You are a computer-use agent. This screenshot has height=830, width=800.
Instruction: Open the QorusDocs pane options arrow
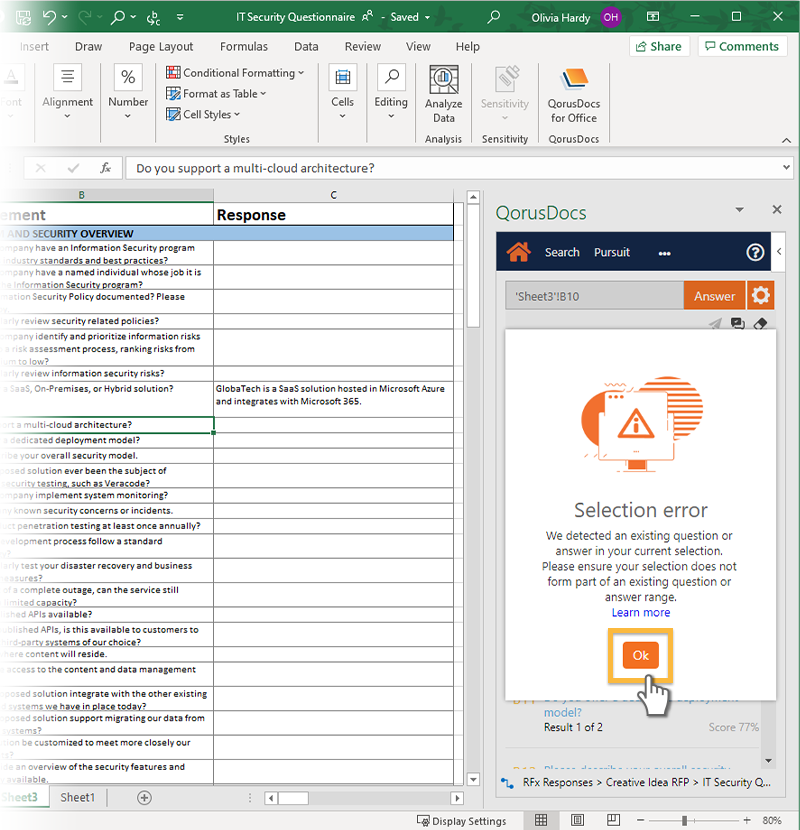[740, 210]
